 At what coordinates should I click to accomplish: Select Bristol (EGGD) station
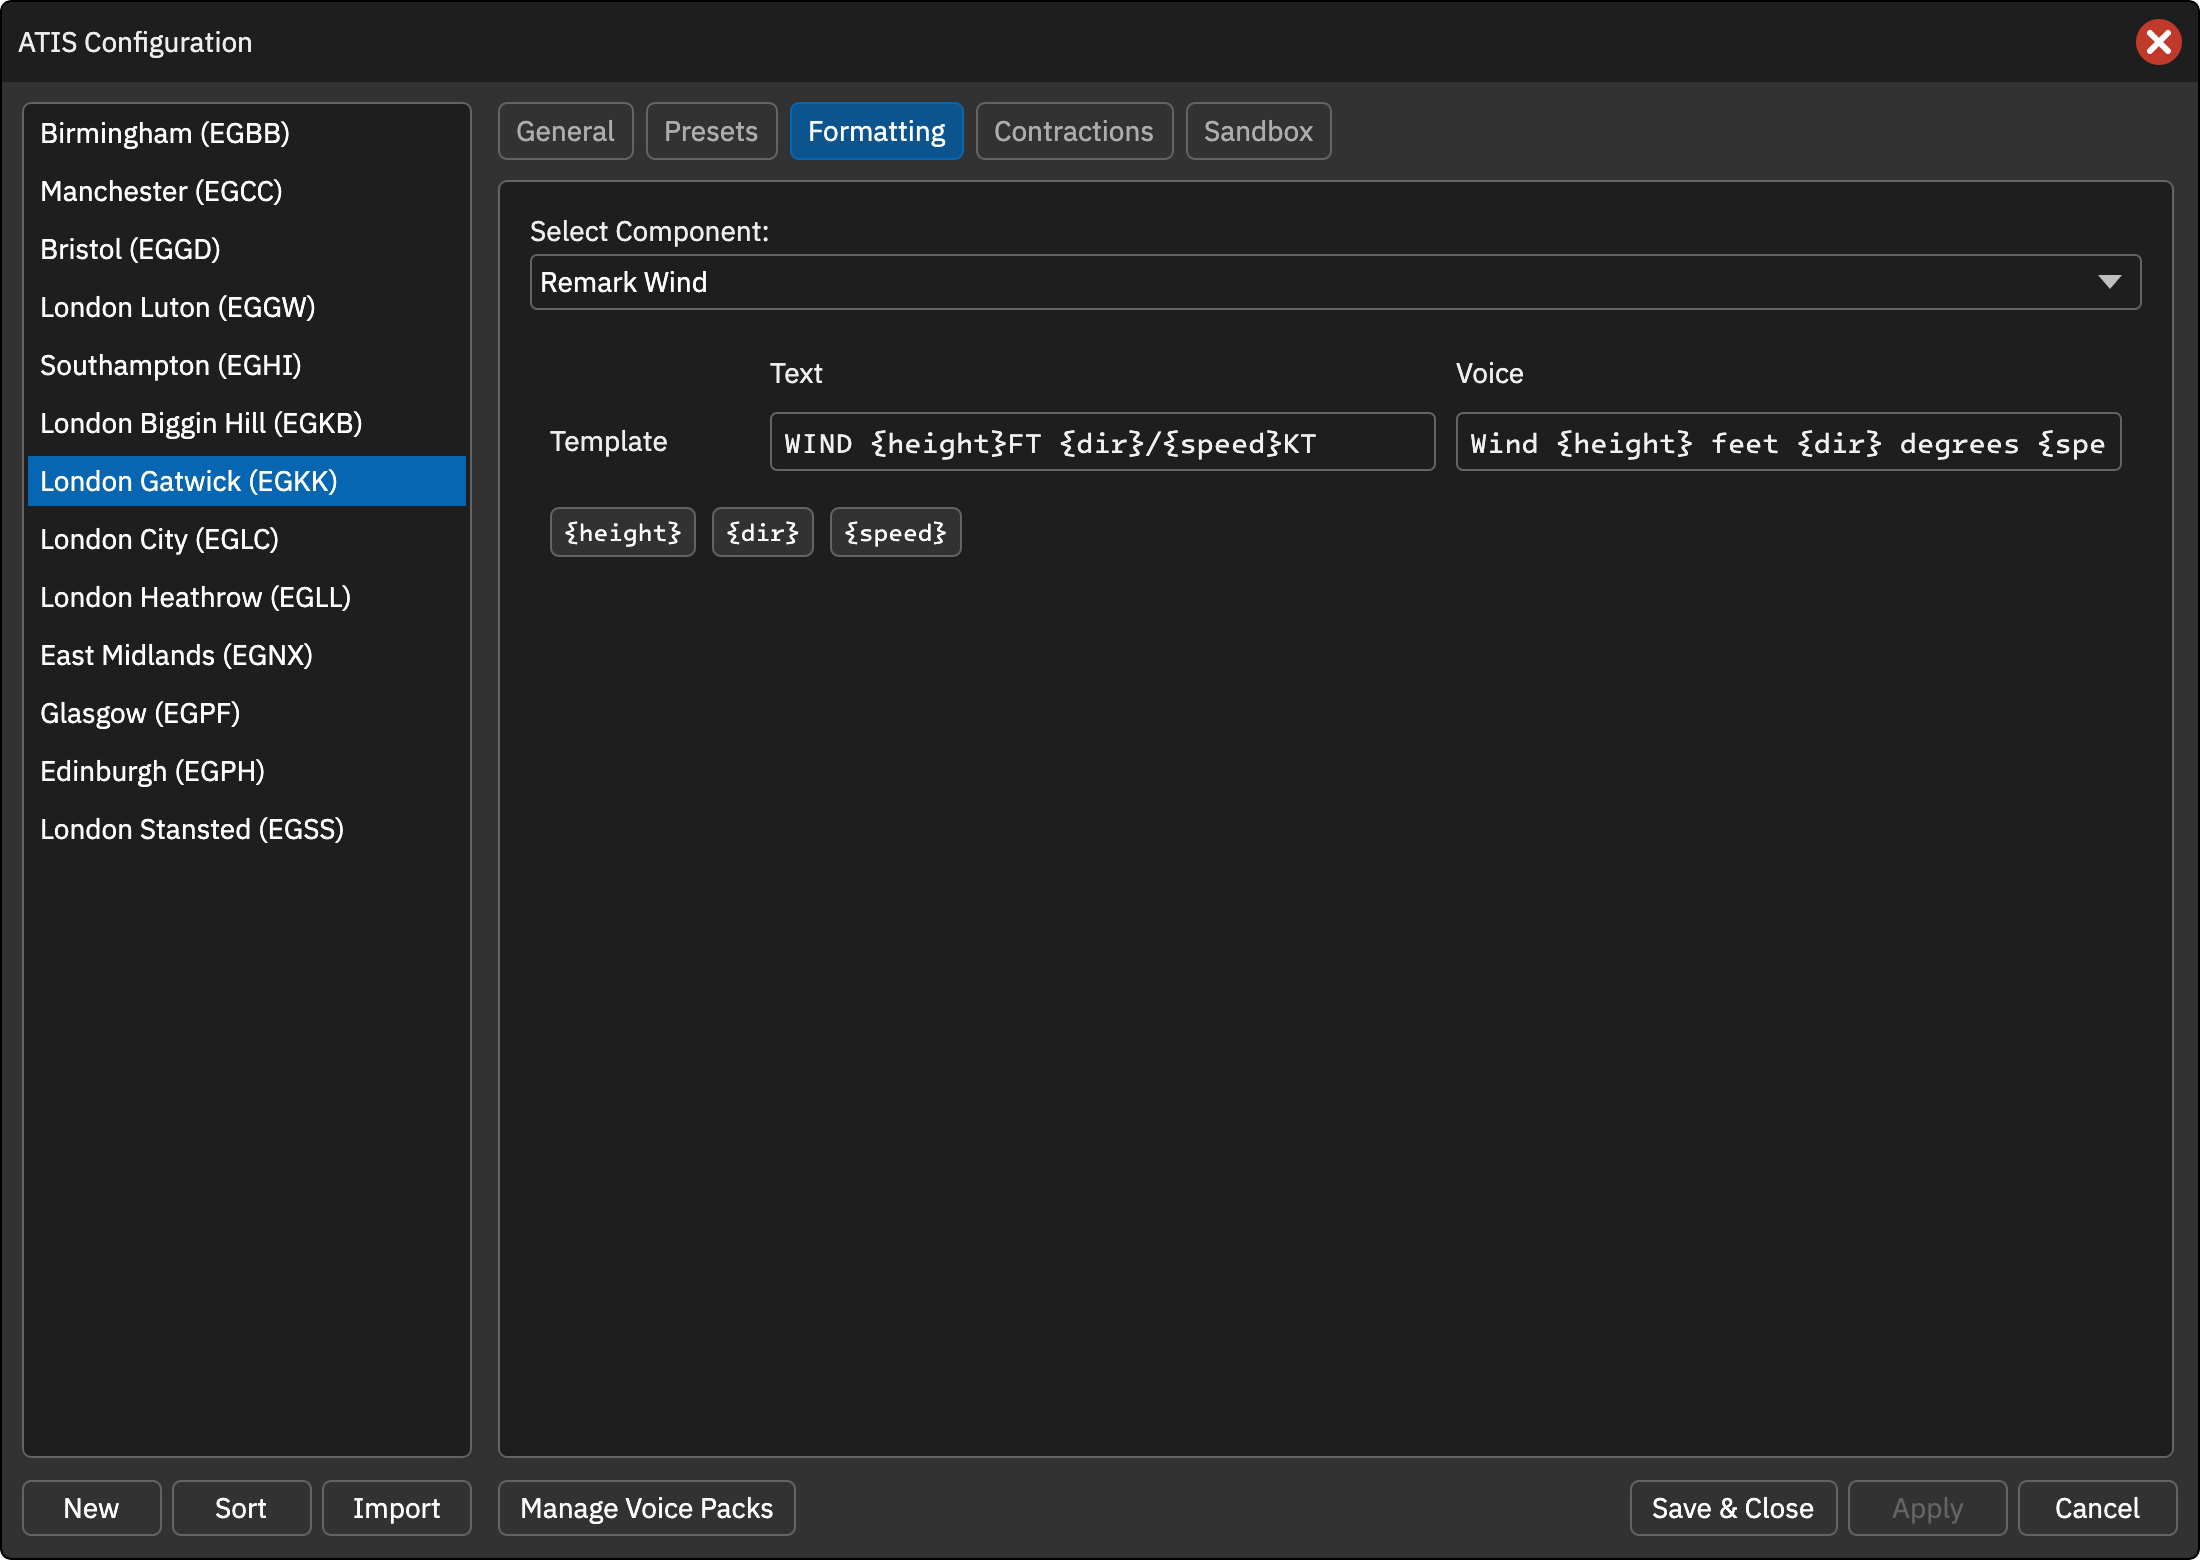click(x=247, y=249)
